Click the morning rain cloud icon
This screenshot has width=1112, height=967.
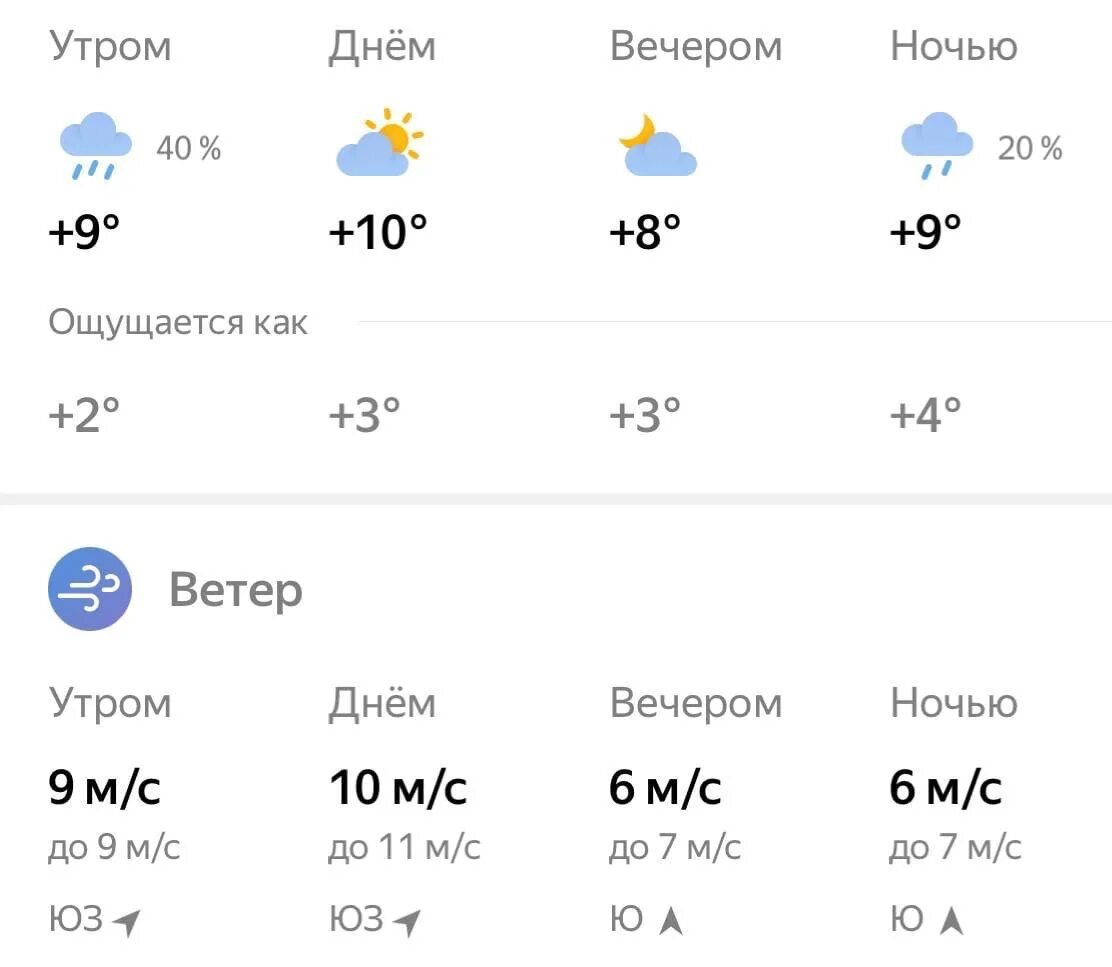96,146
